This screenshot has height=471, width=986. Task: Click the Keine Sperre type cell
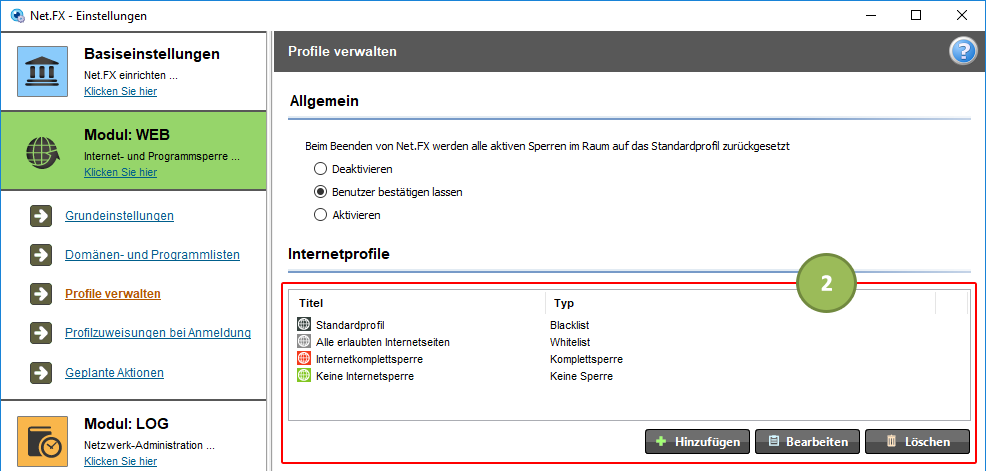581,376
